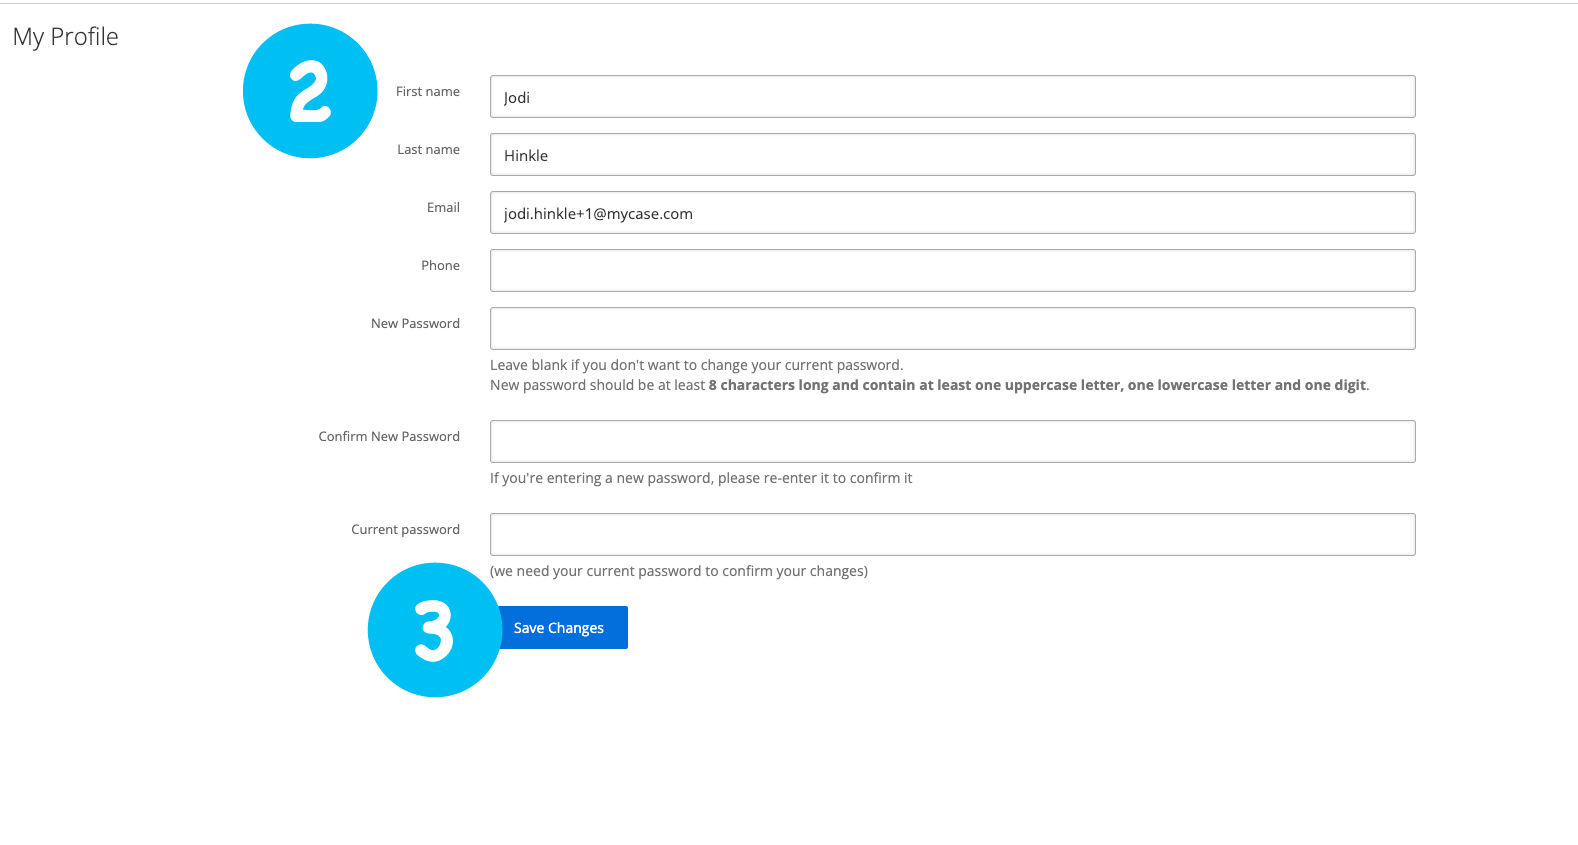Click the "Confirm New Password" label text
The image size is (1578, 845).
(x=389, y=437)
